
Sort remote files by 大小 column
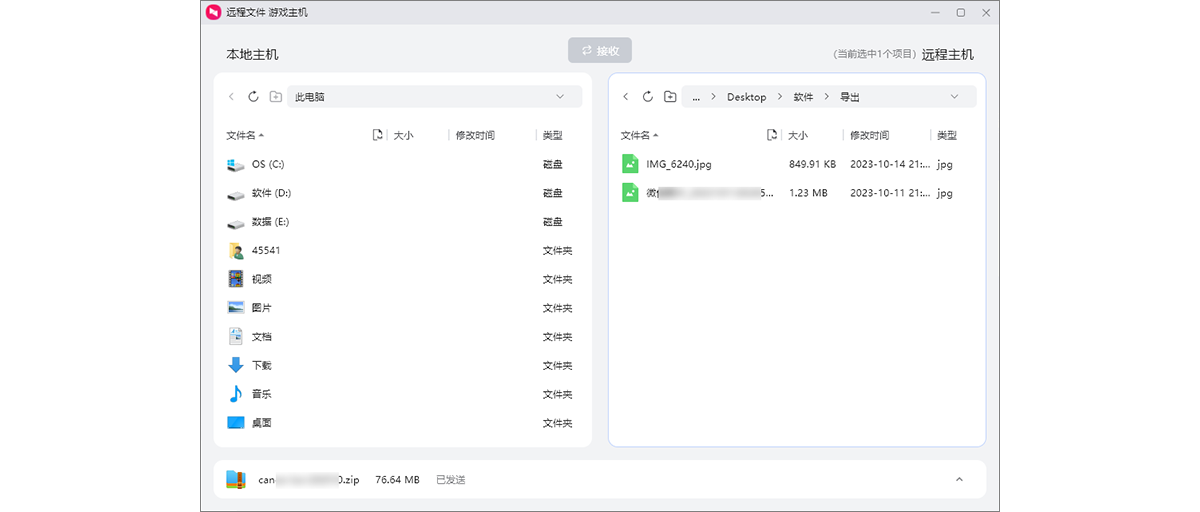tap(797, 135)
